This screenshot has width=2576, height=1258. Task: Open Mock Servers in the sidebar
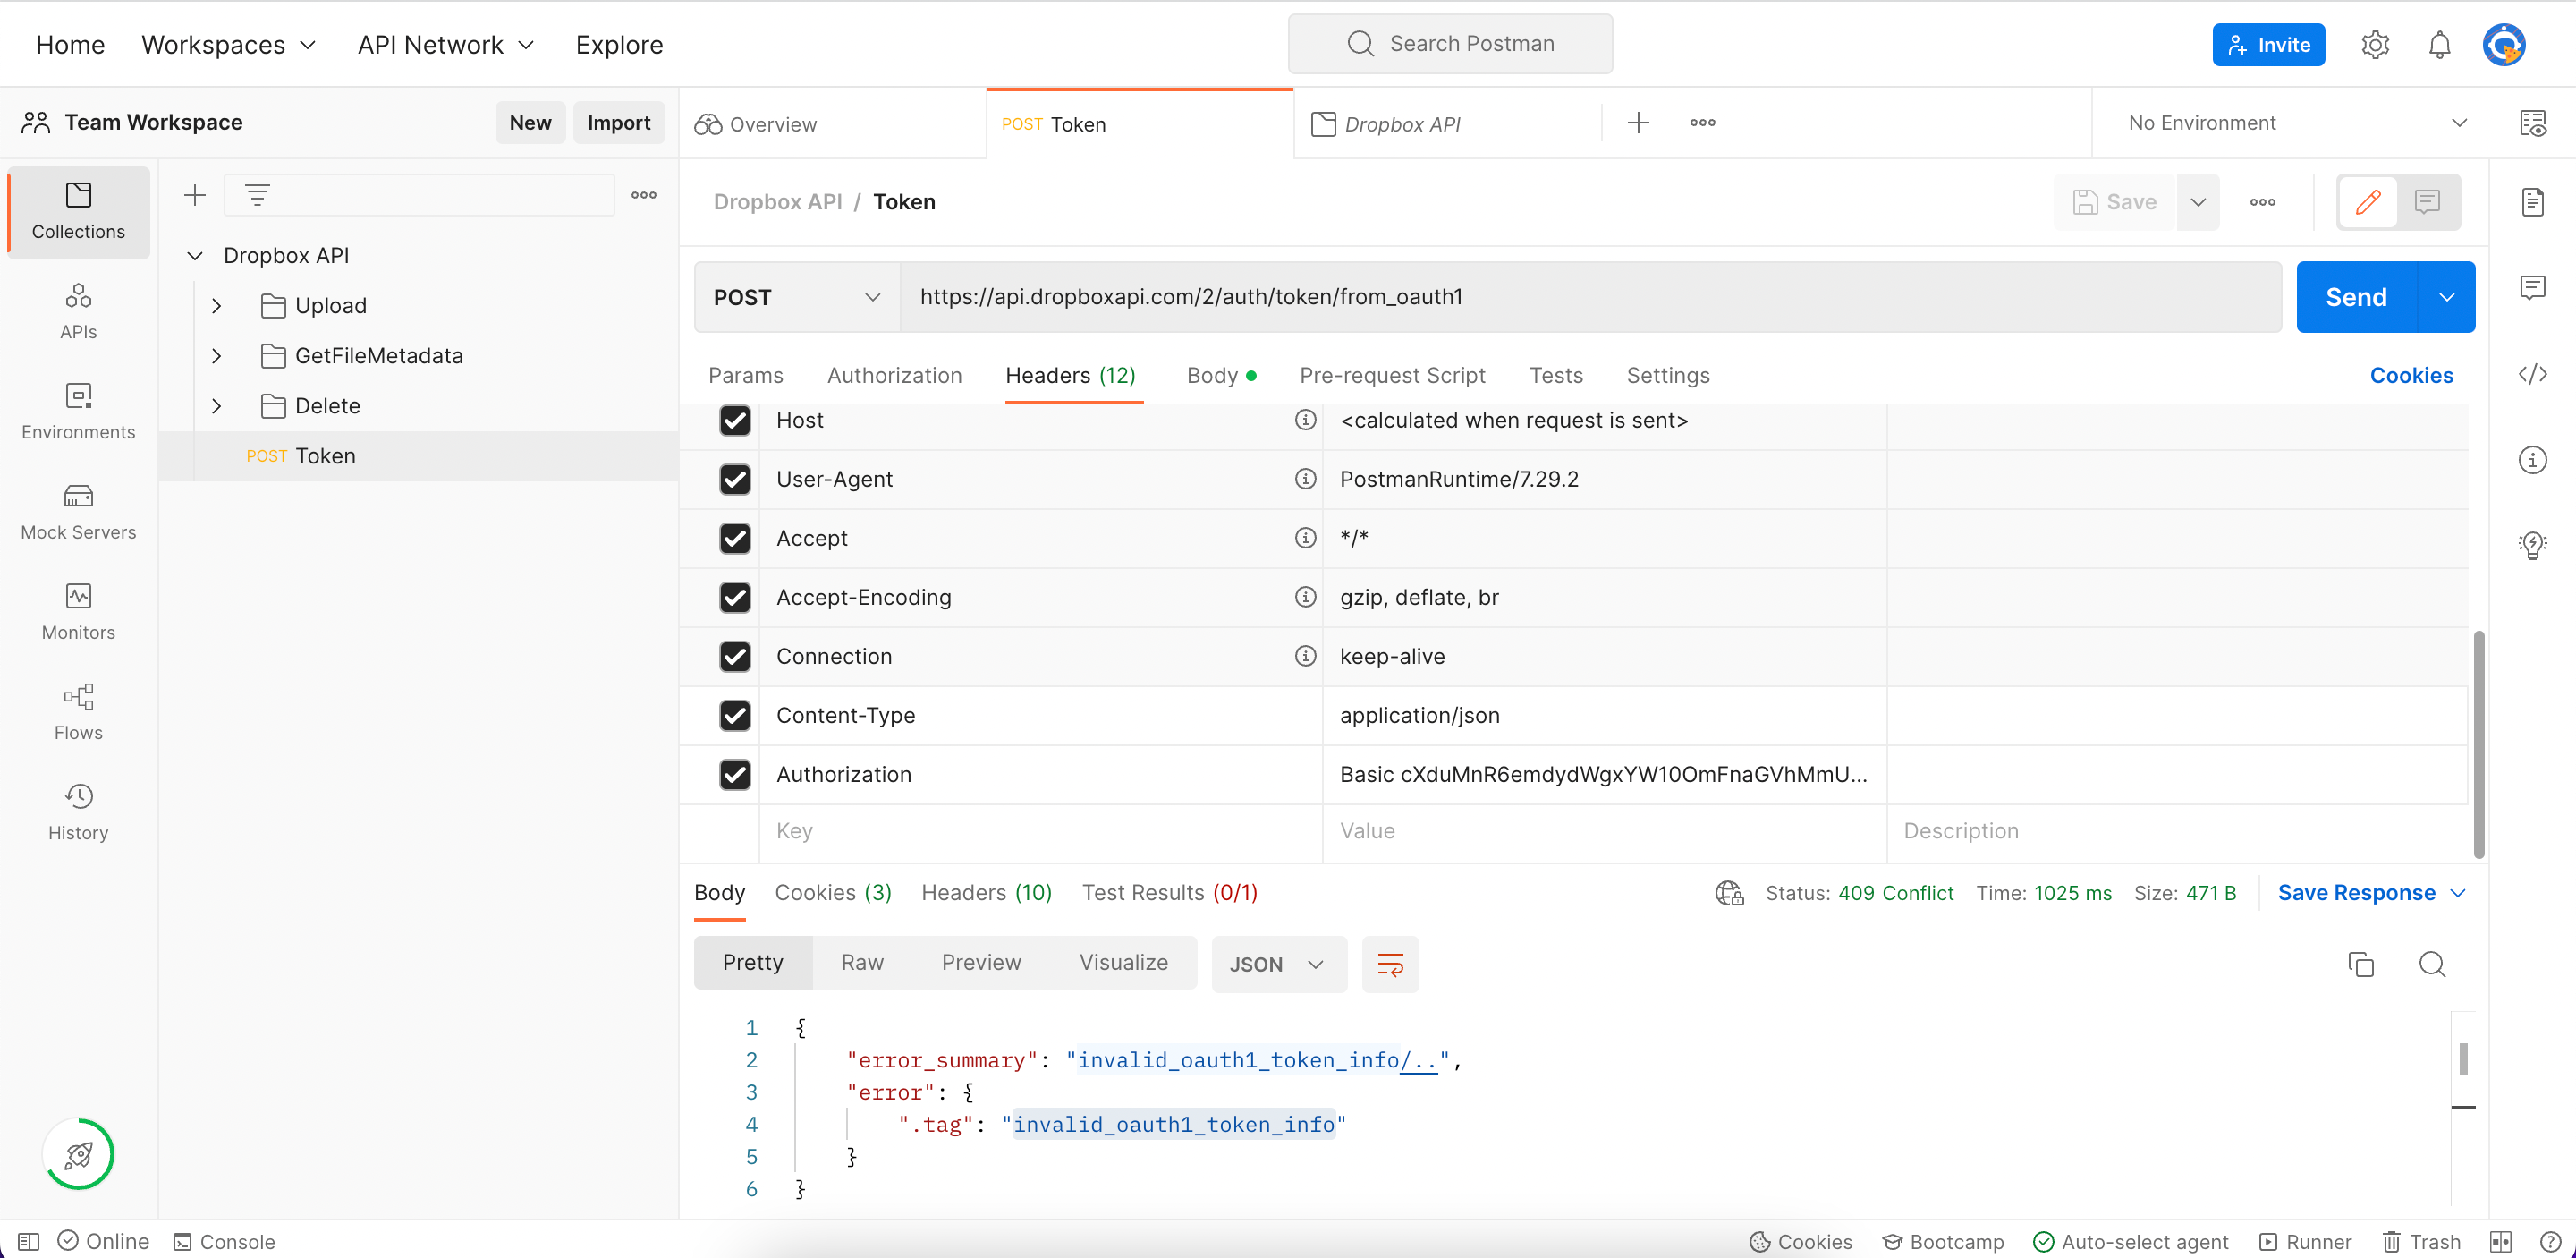78,511
